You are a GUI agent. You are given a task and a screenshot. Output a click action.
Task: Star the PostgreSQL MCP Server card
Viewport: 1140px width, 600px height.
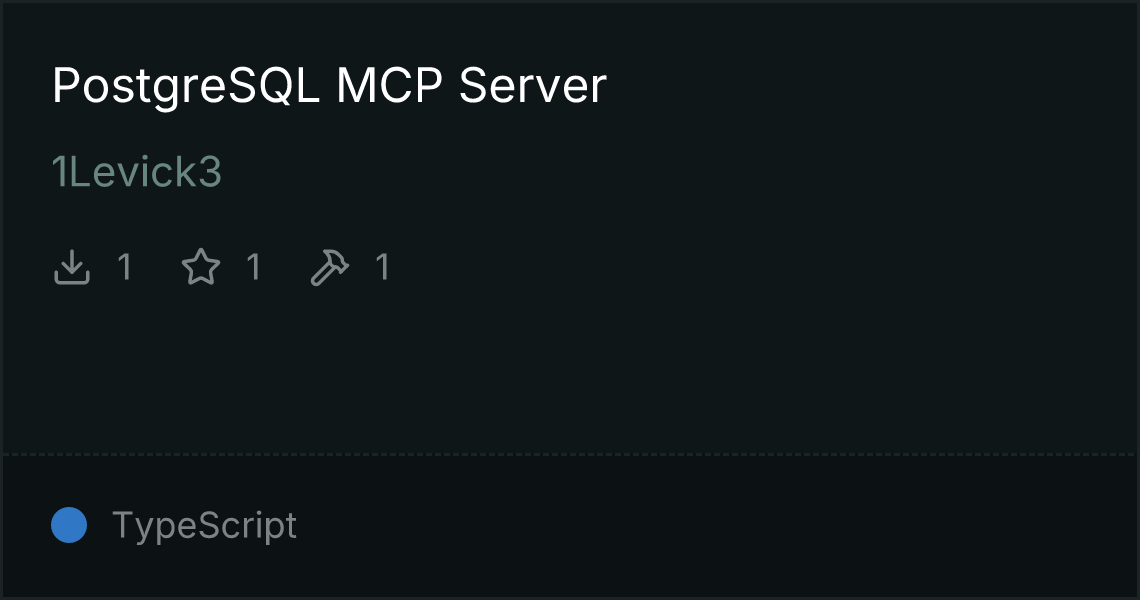pos(201,267)
